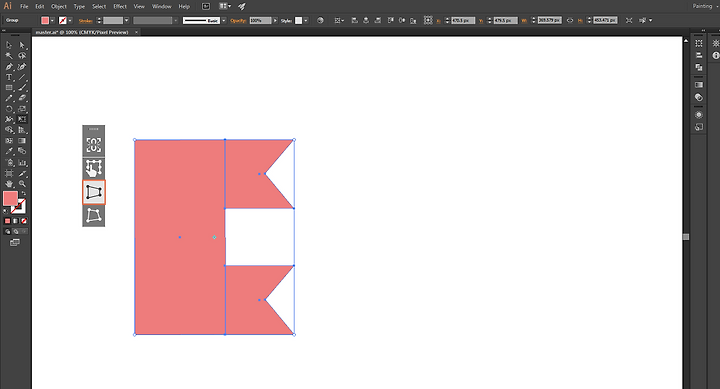Close the master.ai document tab

[x=136, y=32]
